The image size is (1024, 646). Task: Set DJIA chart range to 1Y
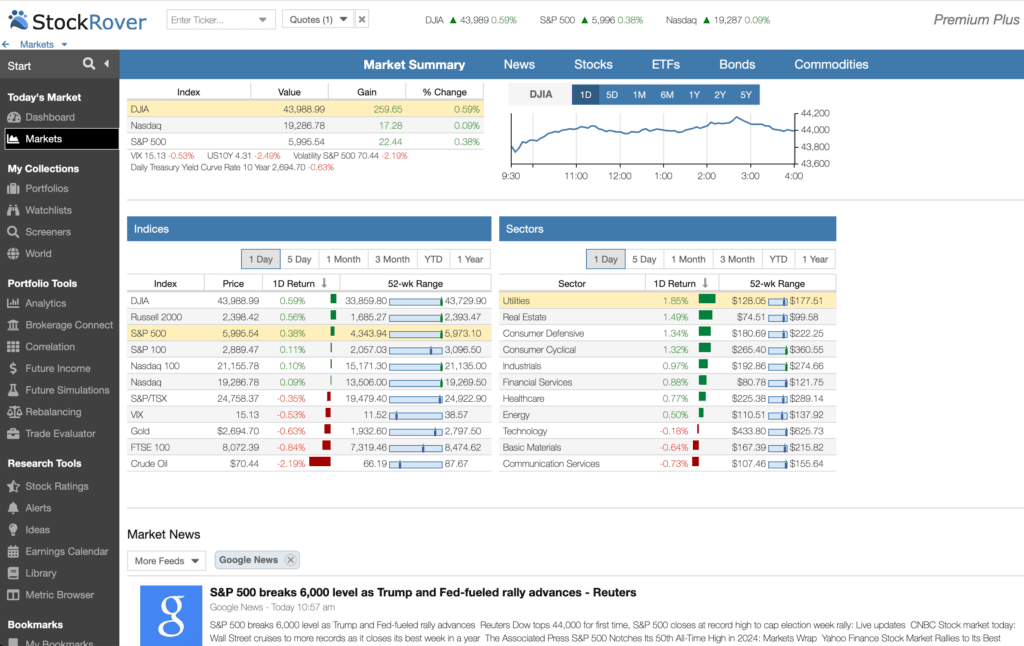pyautogui.click(x=694, y=95)
